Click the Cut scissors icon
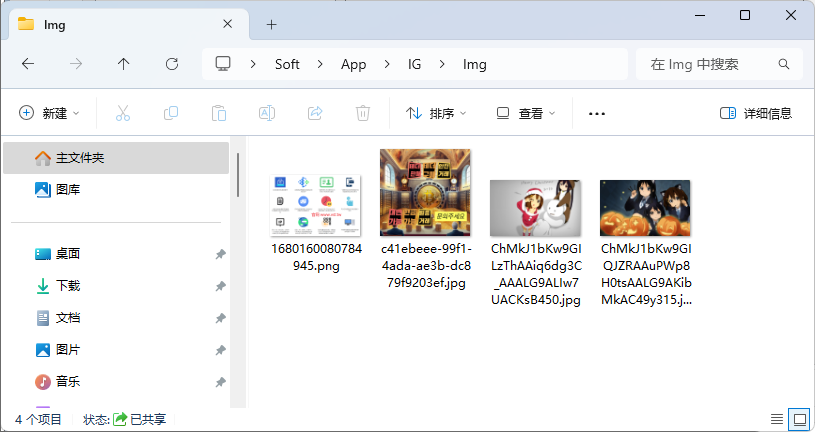The width and height of the screenshot is (815, 432). 123,113
